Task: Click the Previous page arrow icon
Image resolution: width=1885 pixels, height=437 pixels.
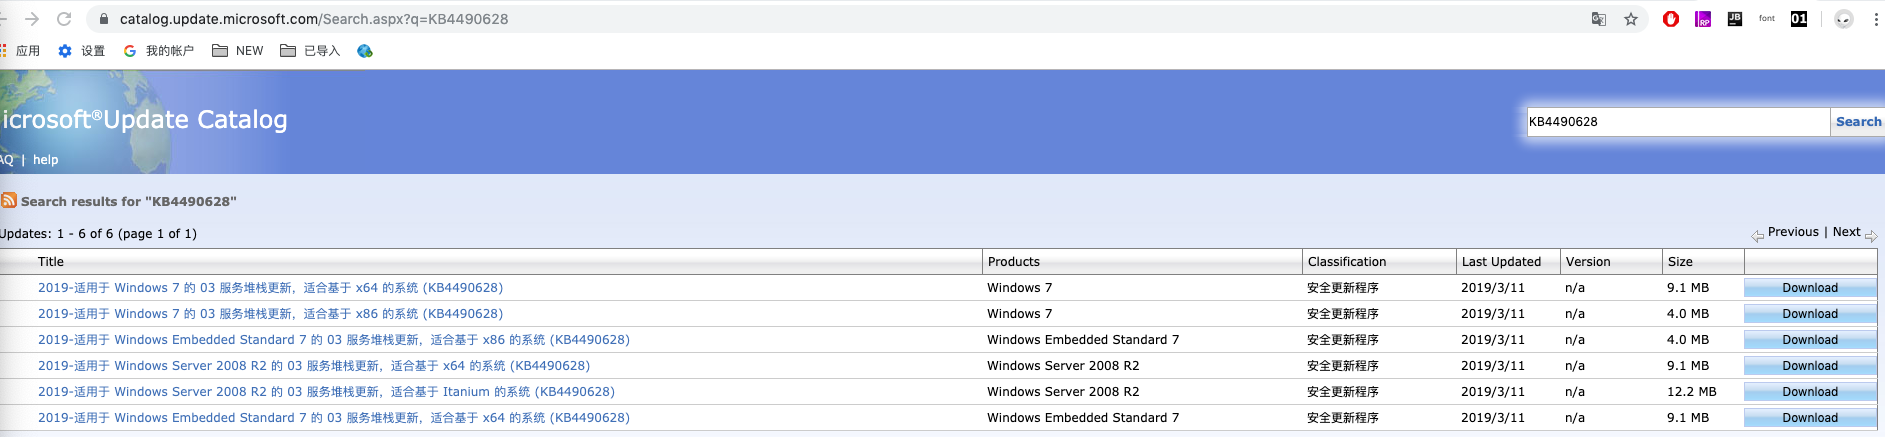Action: coord(1758,236)
